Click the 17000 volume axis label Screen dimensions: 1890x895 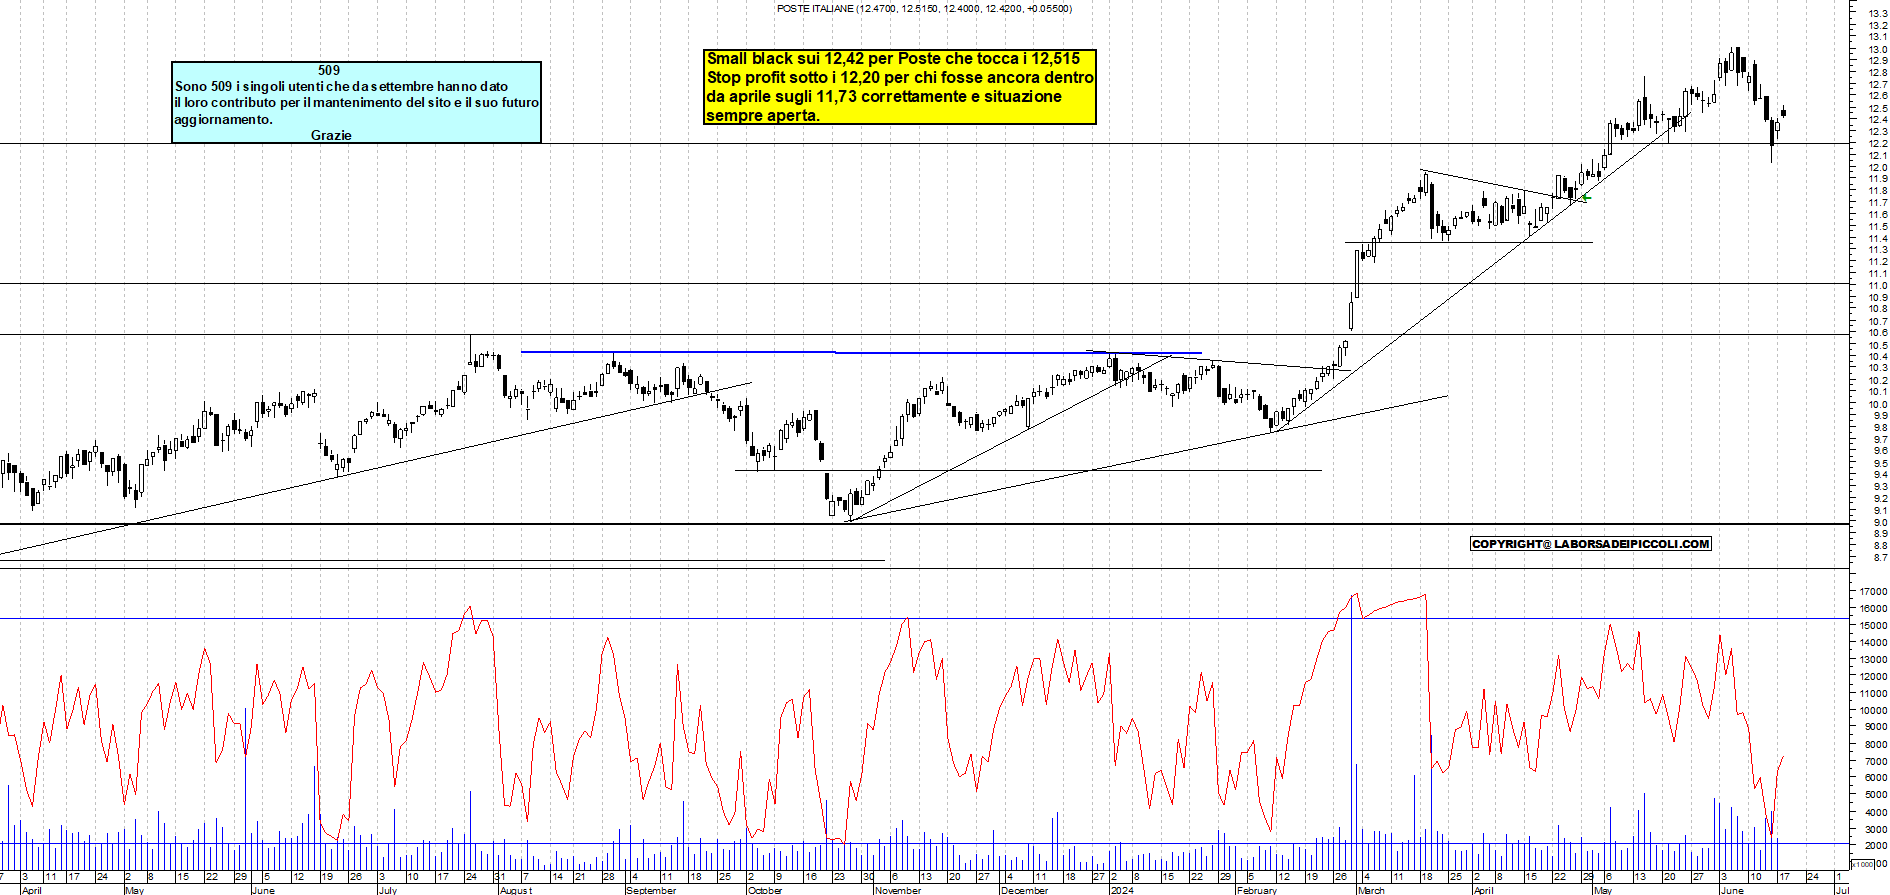tap(1873, 592)
